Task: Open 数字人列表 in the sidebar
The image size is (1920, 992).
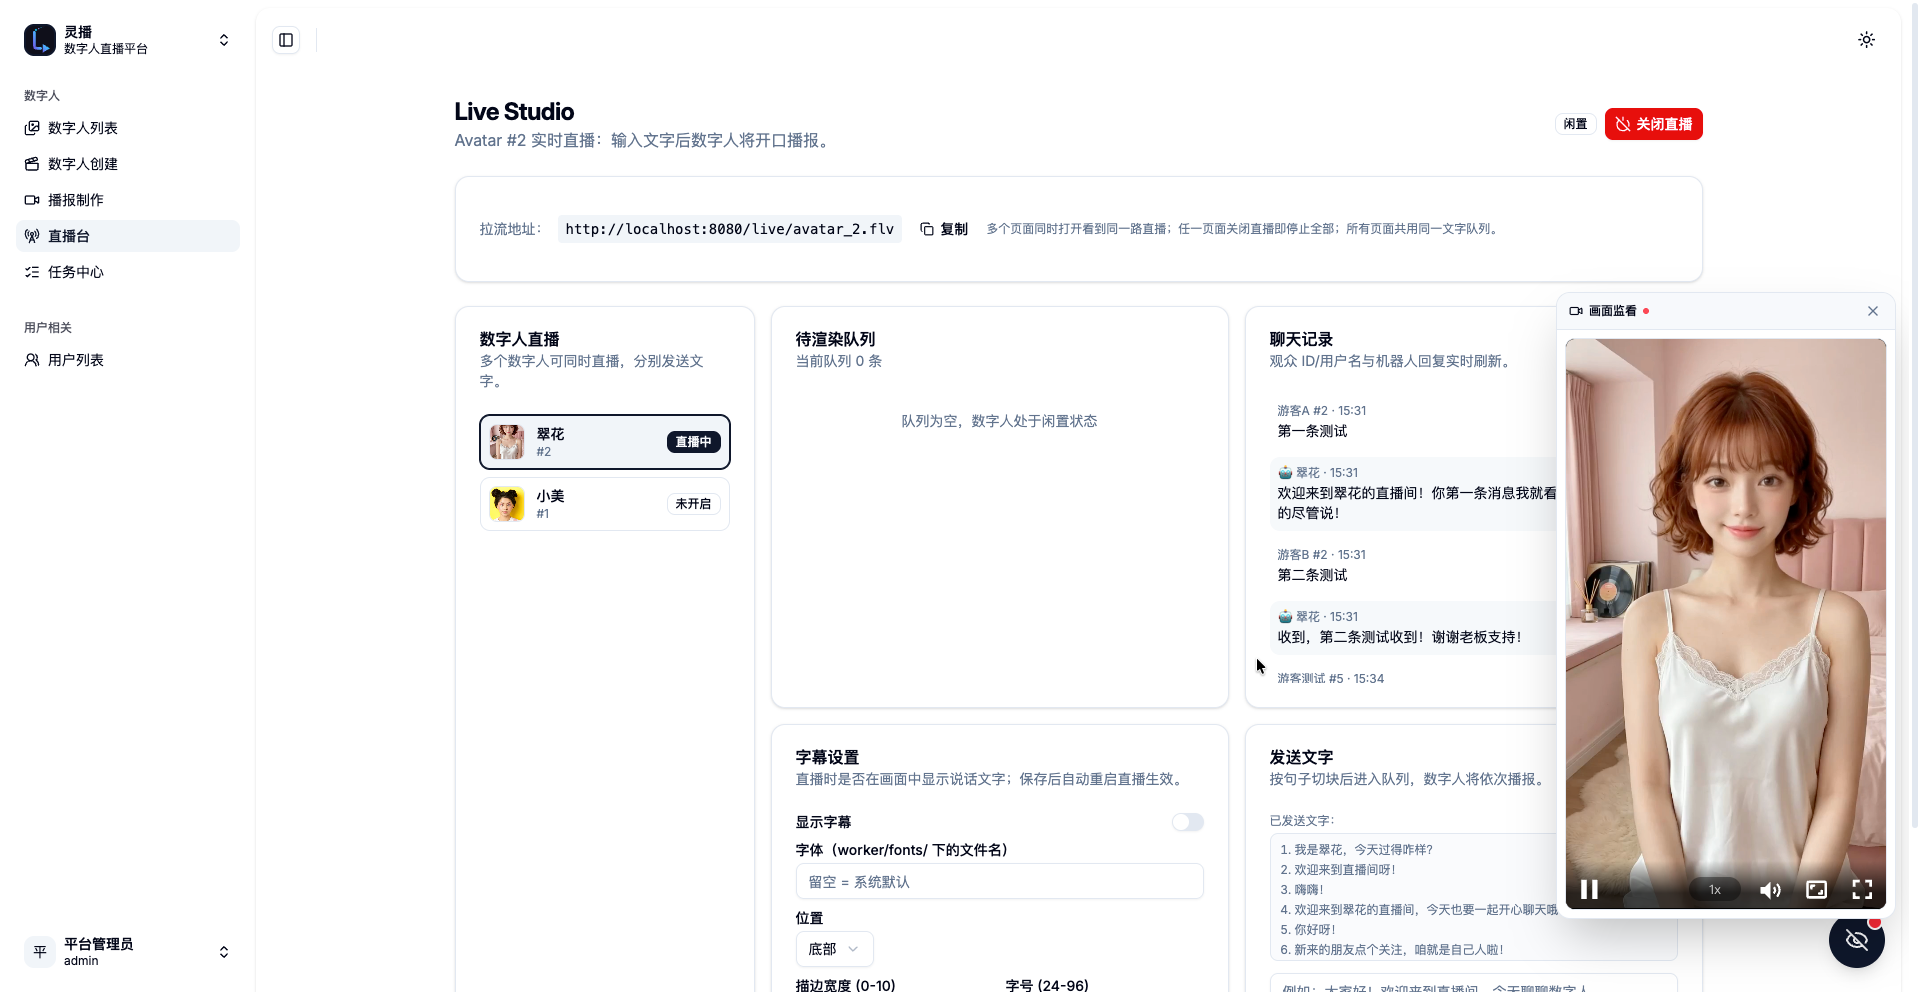Action: coord(128,128)
